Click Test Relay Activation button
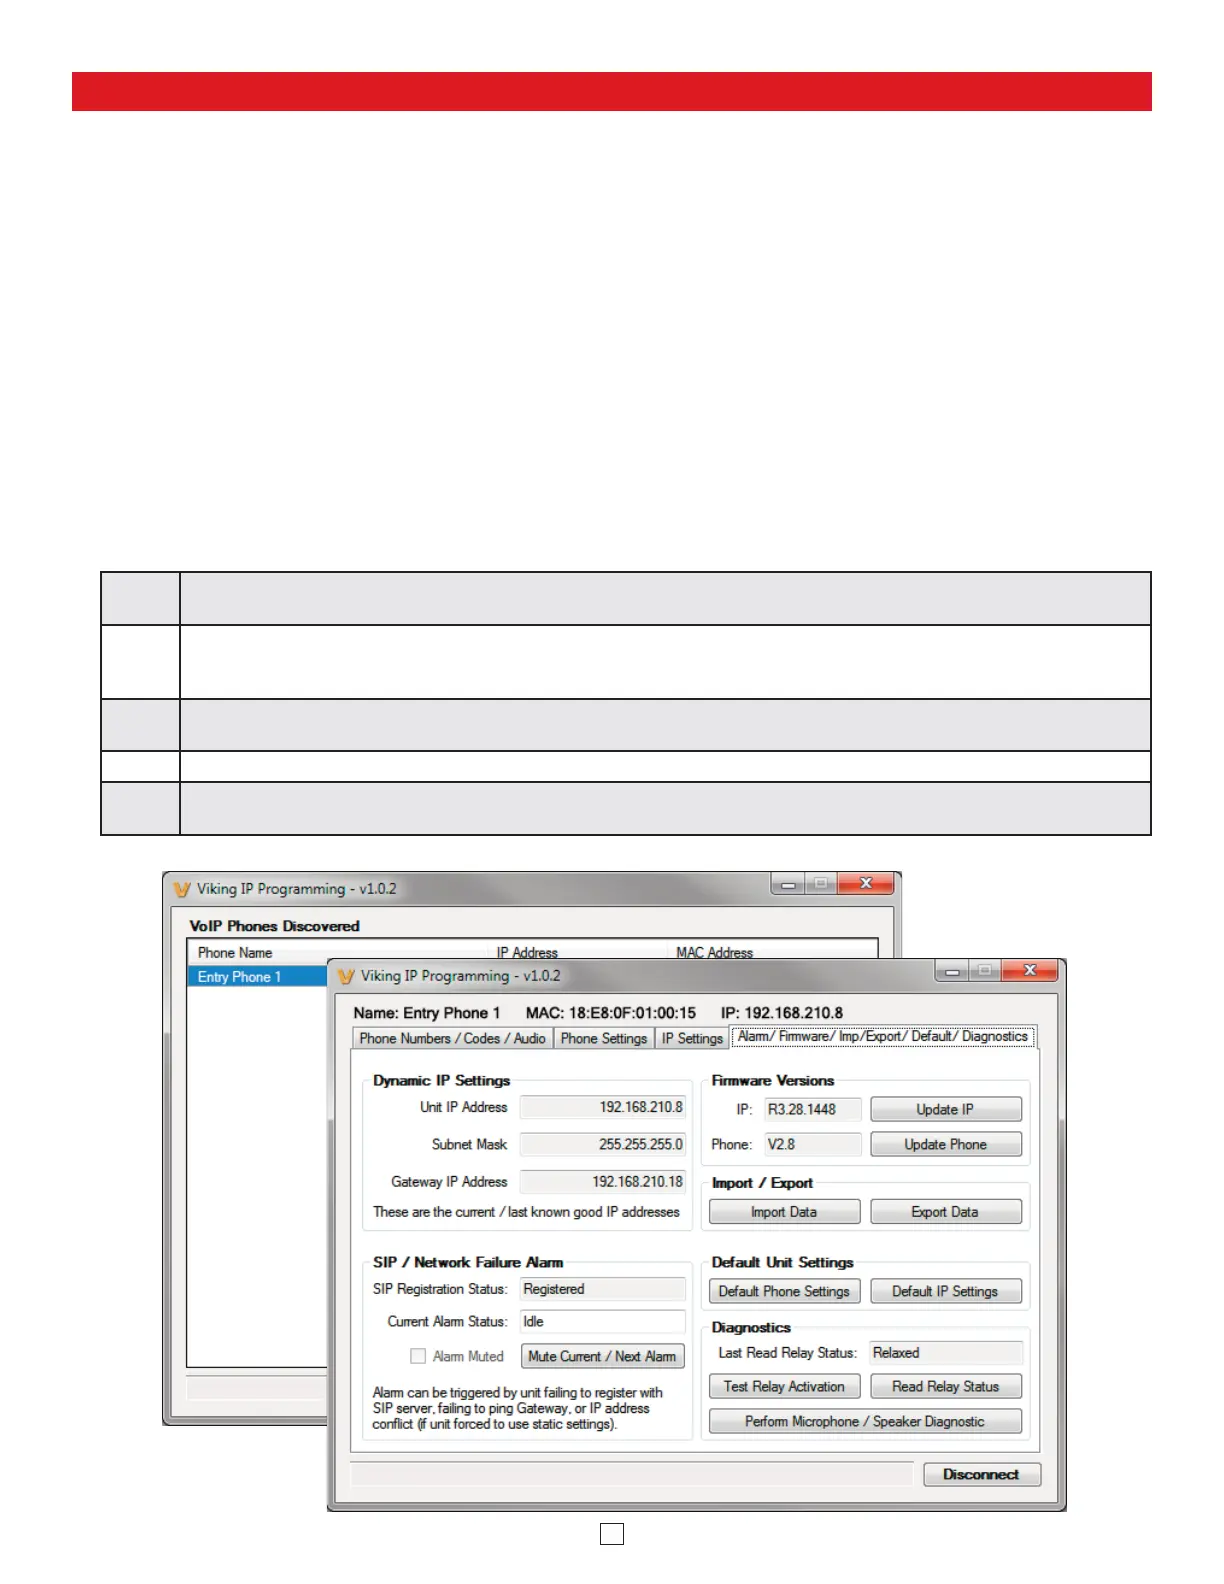This screenshot has width=1224, height=1584. pyautogui.click(x=784, y=1386)
